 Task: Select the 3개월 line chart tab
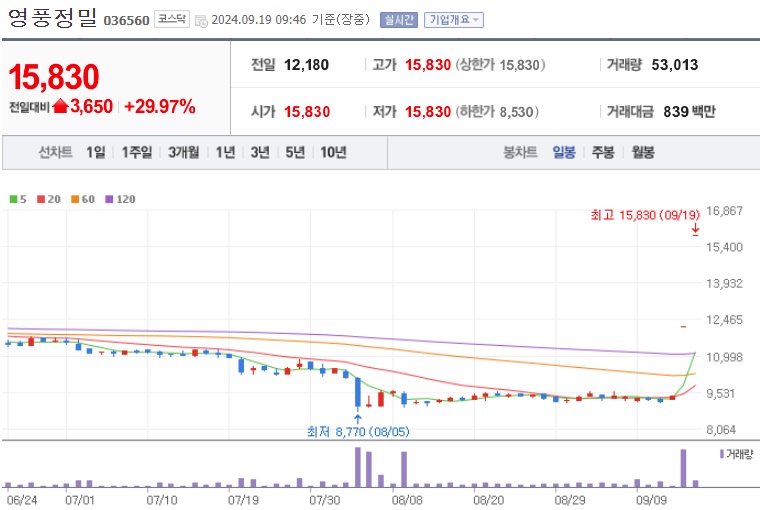(x=184, y=152)
